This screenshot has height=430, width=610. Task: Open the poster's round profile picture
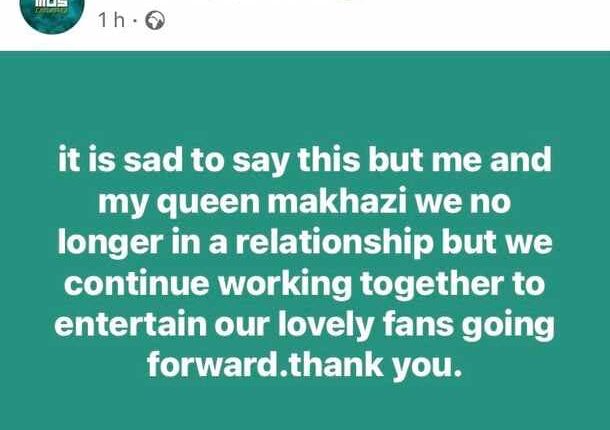tap(50, 11)
